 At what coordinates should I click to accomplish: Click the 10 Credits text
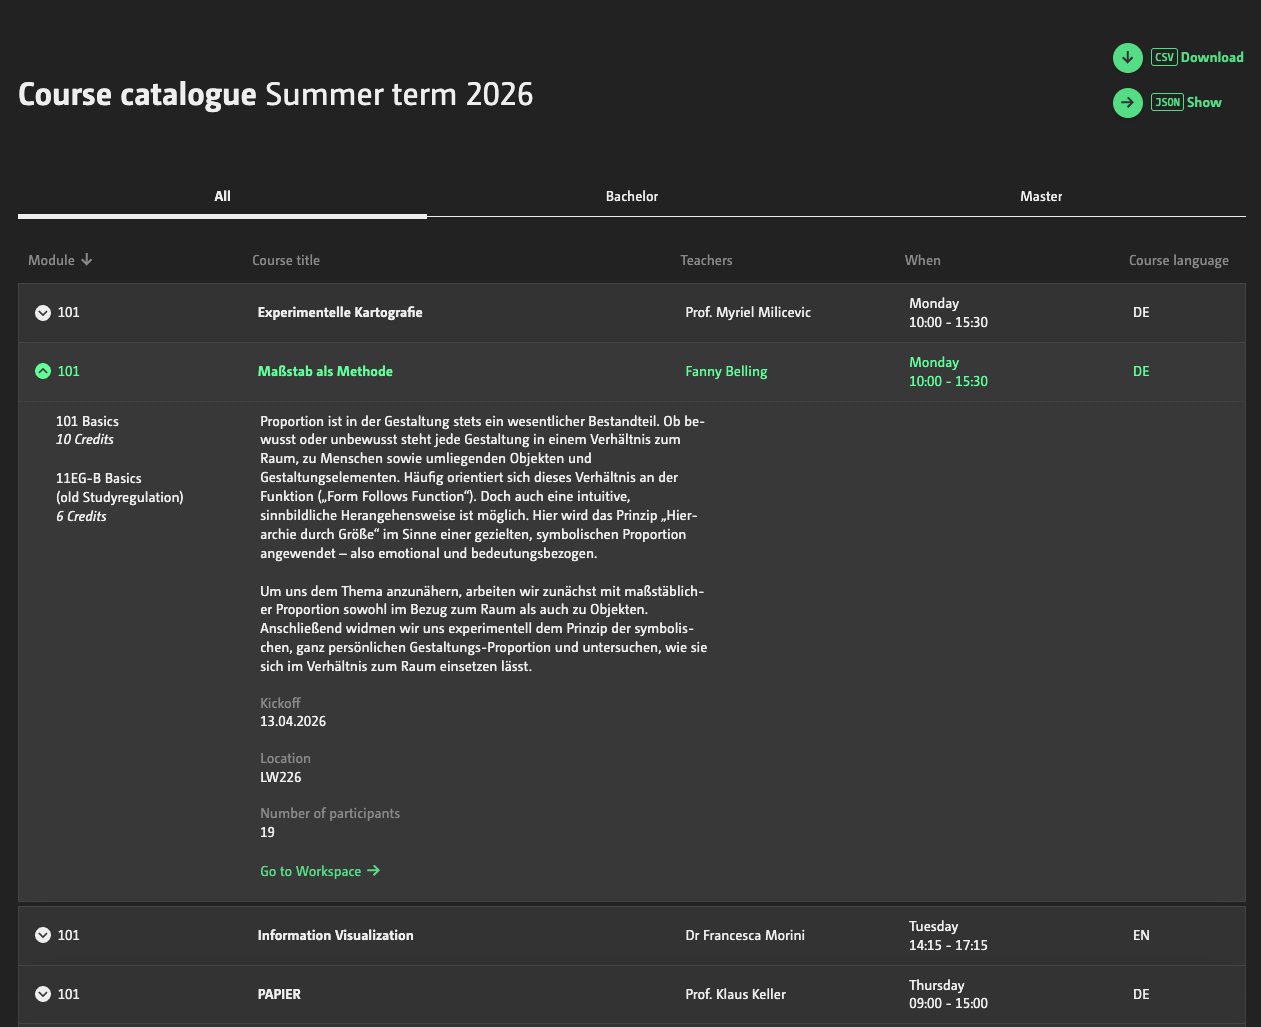pyautogui.click(x=85, y=440)
